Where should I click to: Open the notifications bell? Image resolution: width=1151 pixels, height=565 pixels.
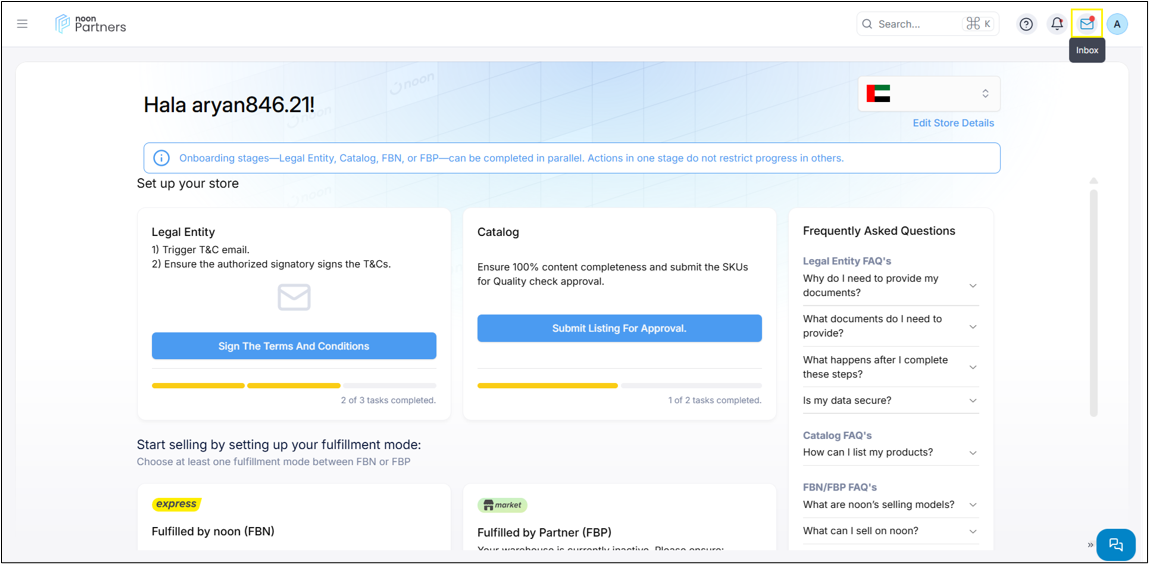(x=1057, y=24)
